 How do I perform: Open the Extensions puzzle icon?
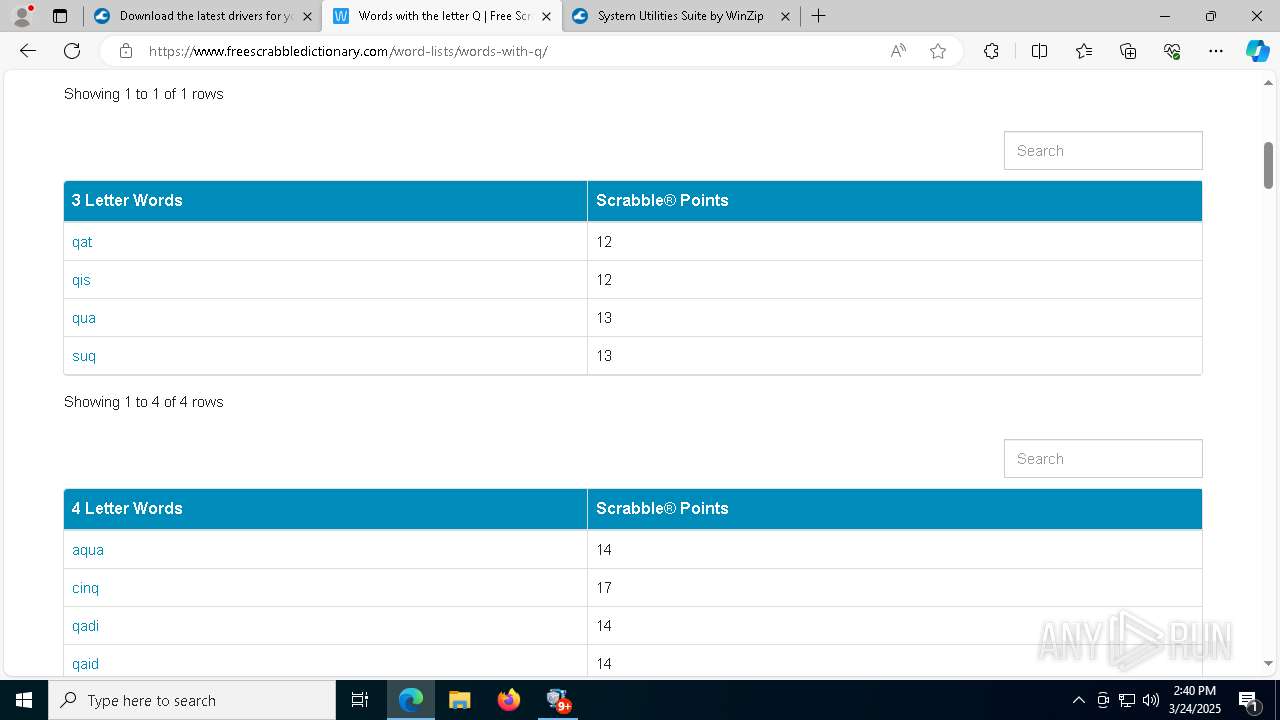[x=991, y=51]
